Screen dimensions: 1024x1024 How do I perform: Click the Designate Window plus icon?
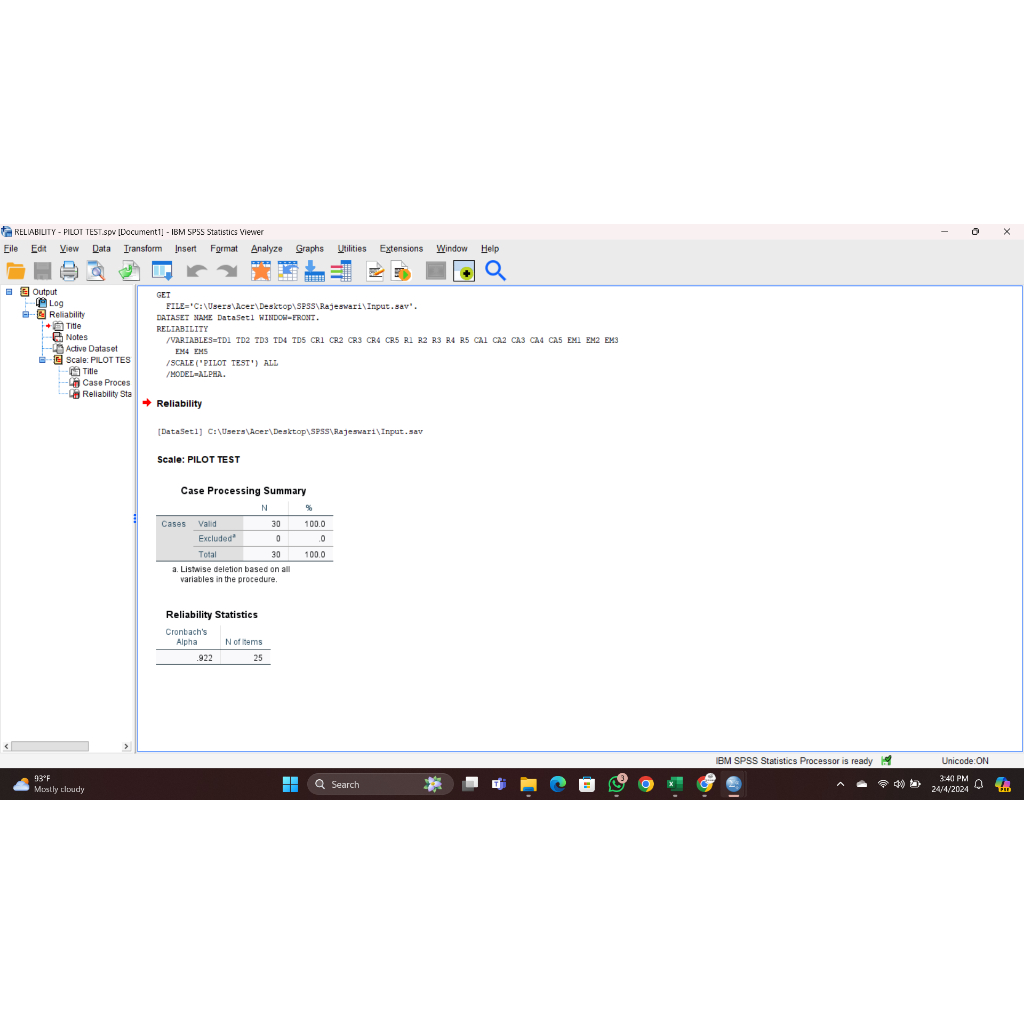point(463,270)
